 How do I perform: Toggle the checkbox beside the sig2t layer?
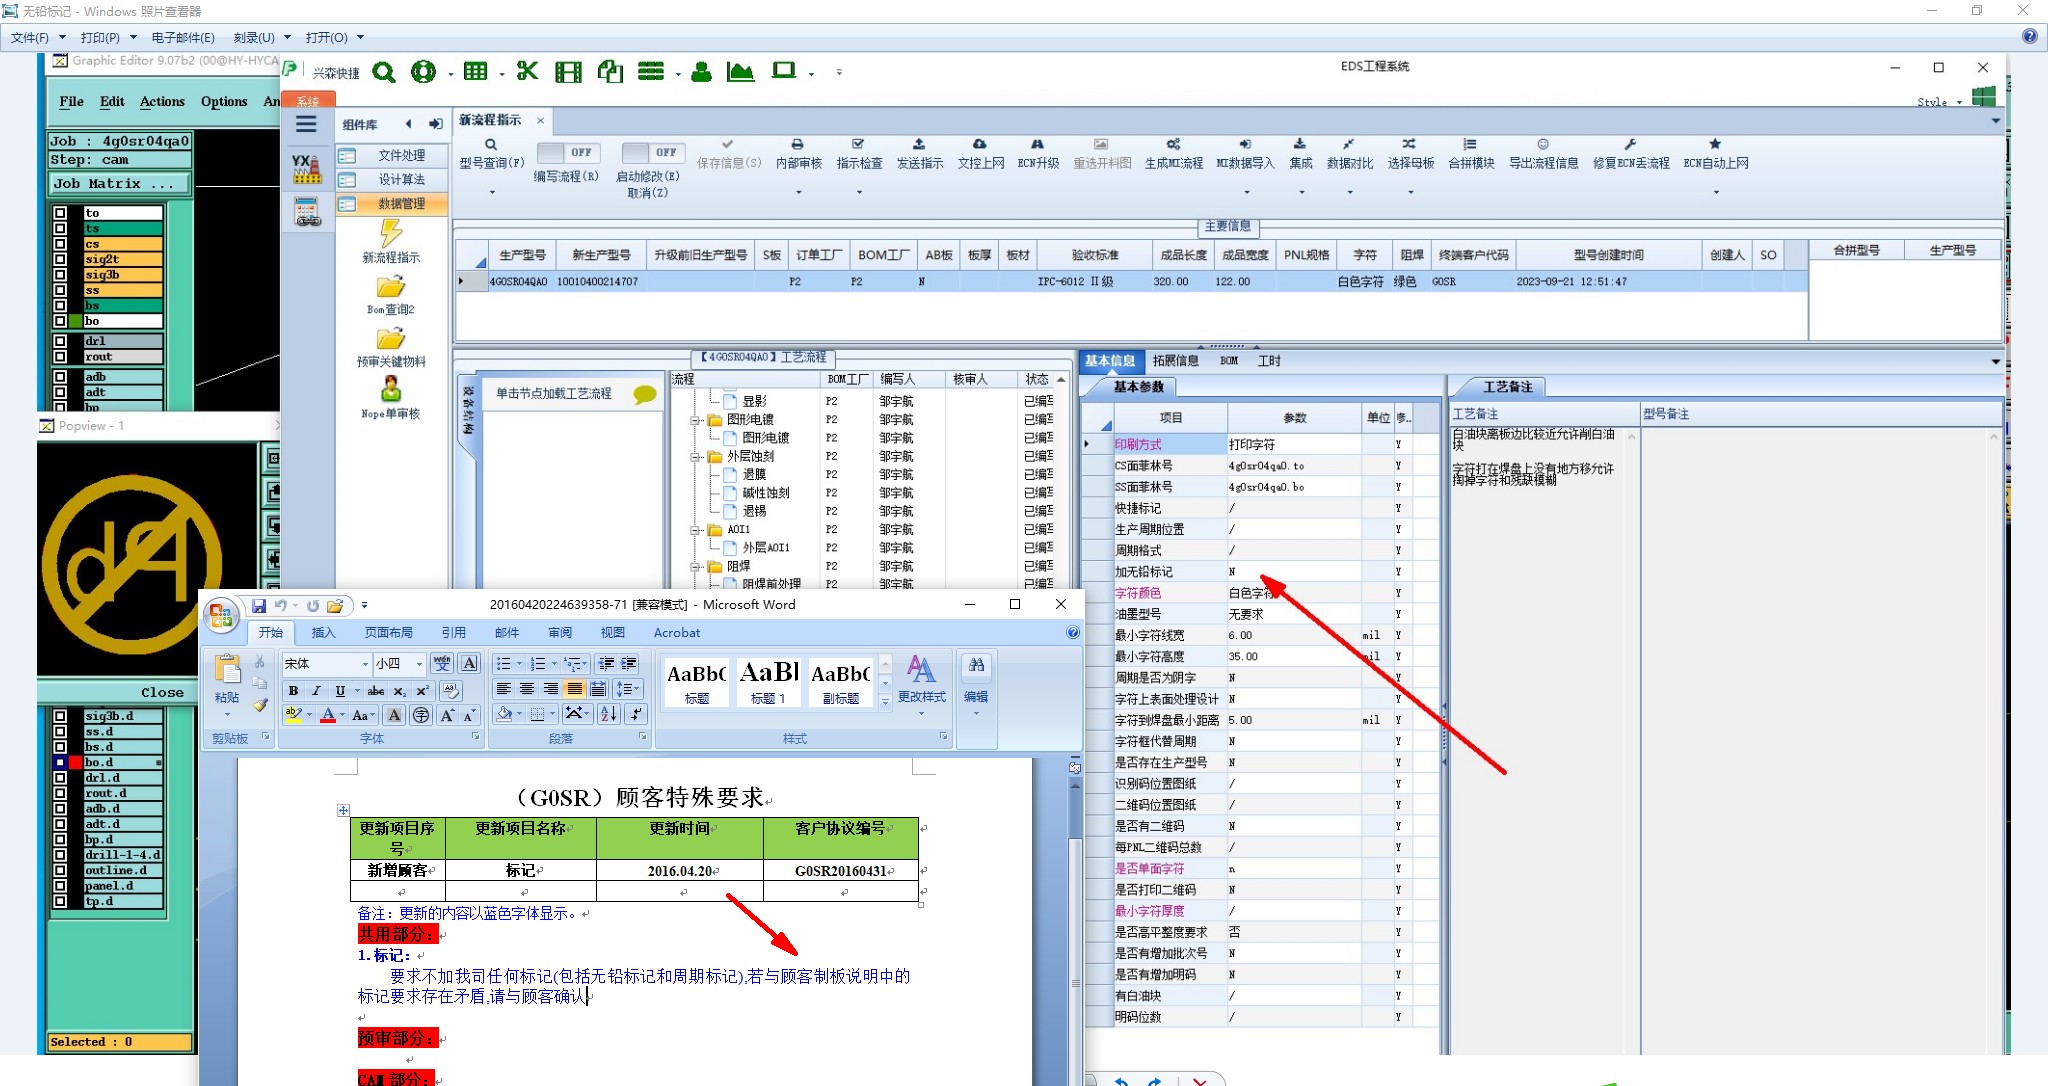61,259
